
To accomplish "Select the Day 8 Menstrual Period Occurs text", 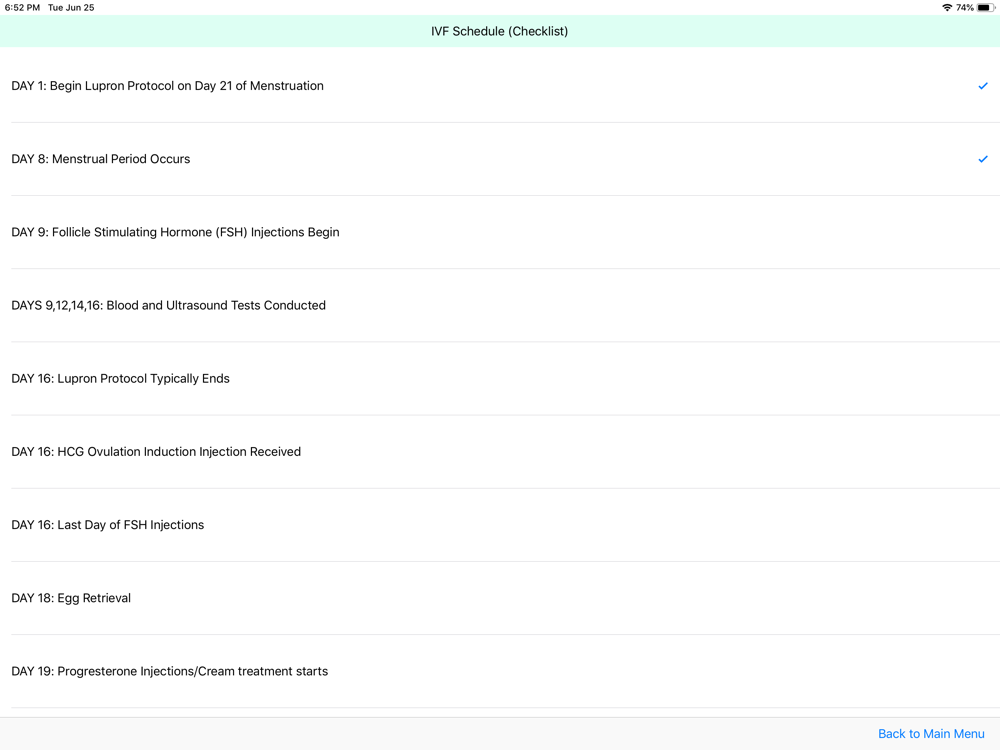I will pos(100,159).
